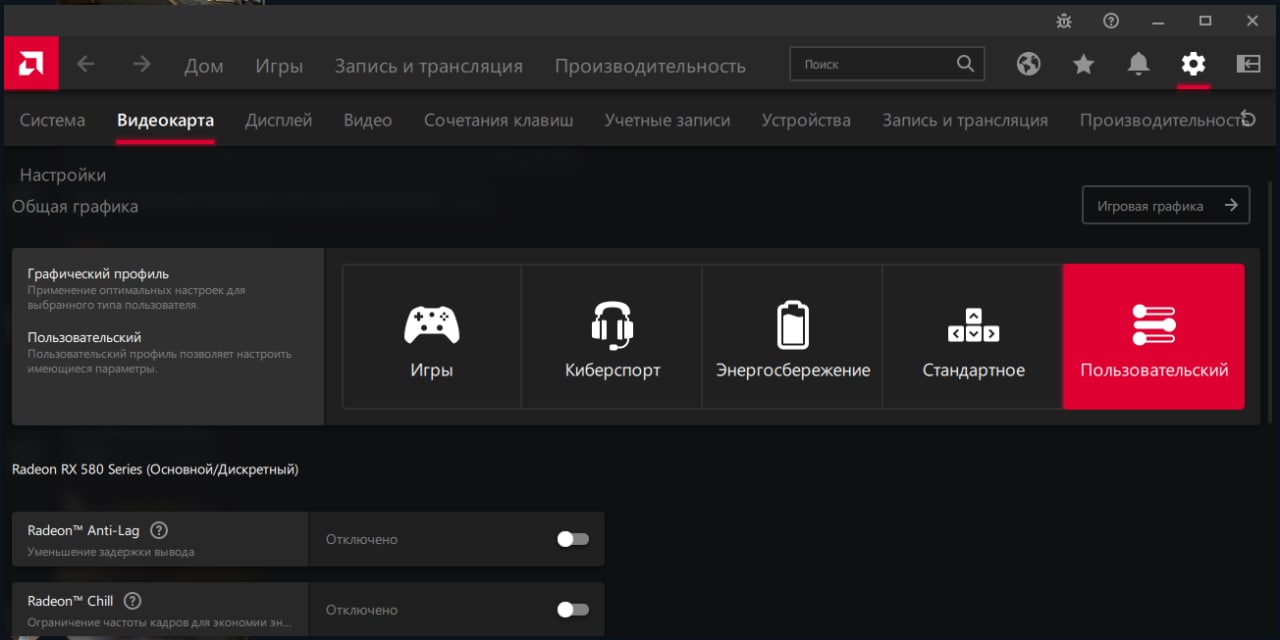Image resolution: width=1280 pixels, height=640 pixels.
Task: Switch to the Система settings tab
Action: pyautogui.click(x=53, y=120)
